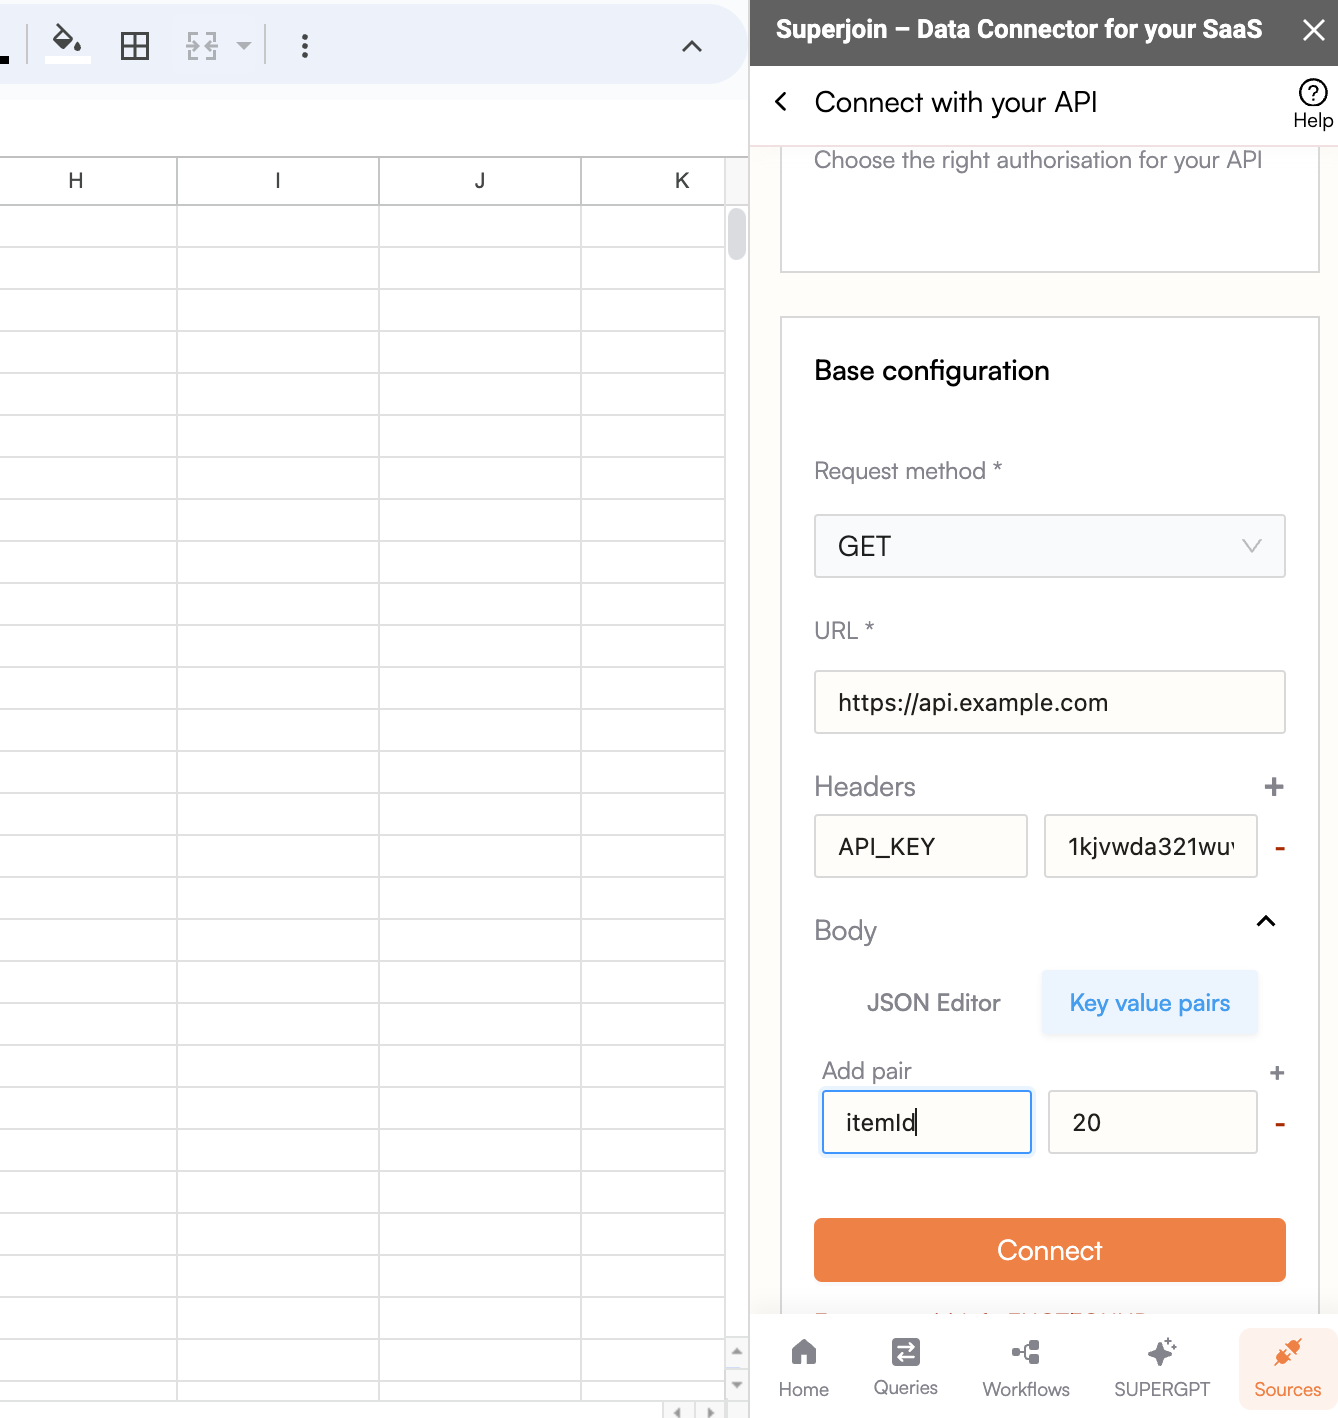Add a new header with plus icon
This screenshot has height=1418, width=1338.
(x=1274, y=787)
